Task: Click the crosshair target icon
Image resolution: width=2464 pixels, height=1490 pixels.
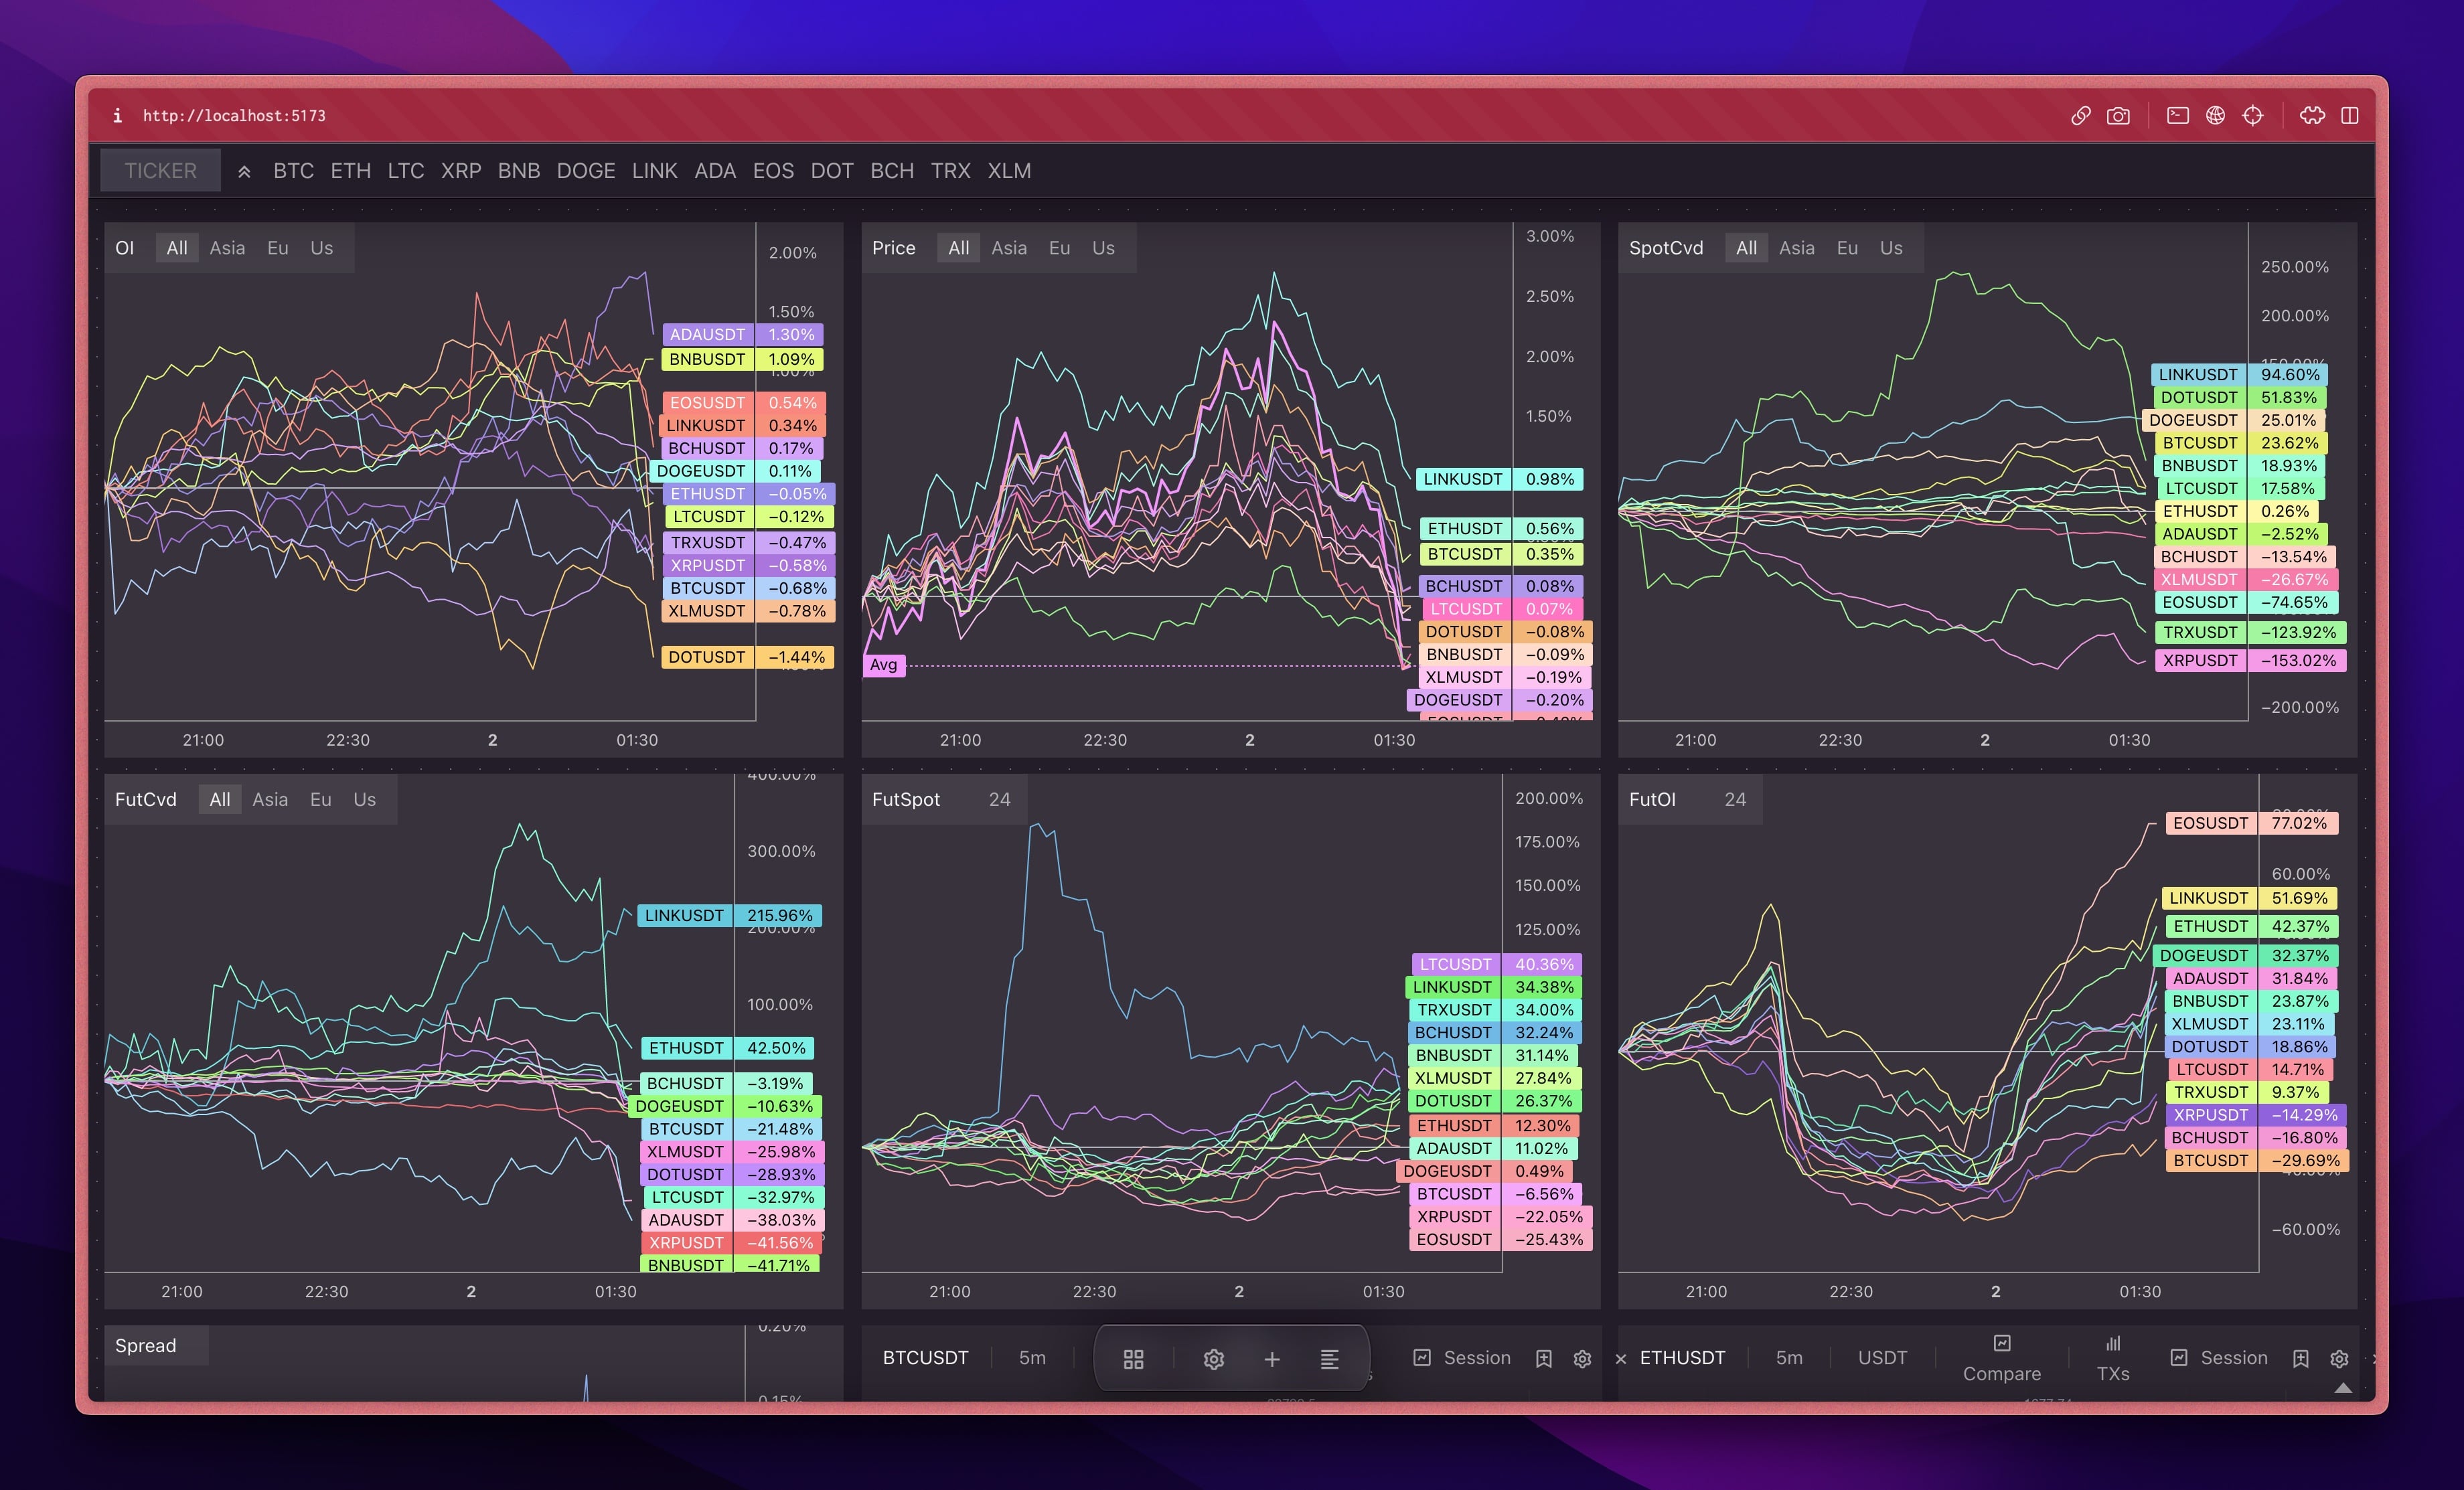Action: pyautogui.click(x=2252, y=116)
